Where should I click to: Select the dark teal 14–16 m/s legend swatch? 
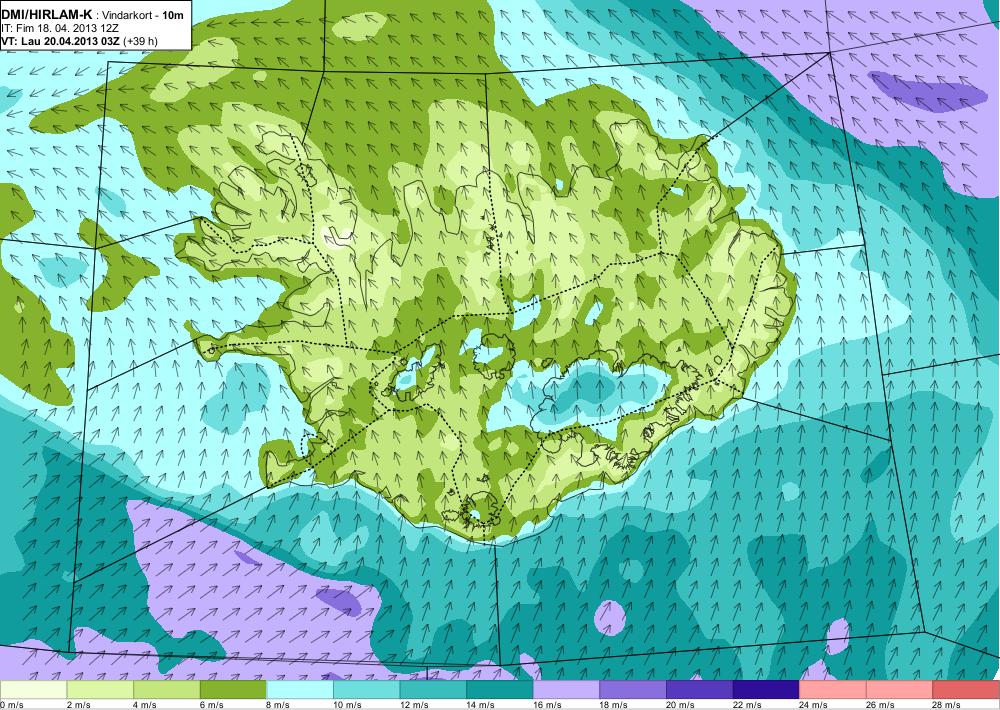[x=499, y=690]
